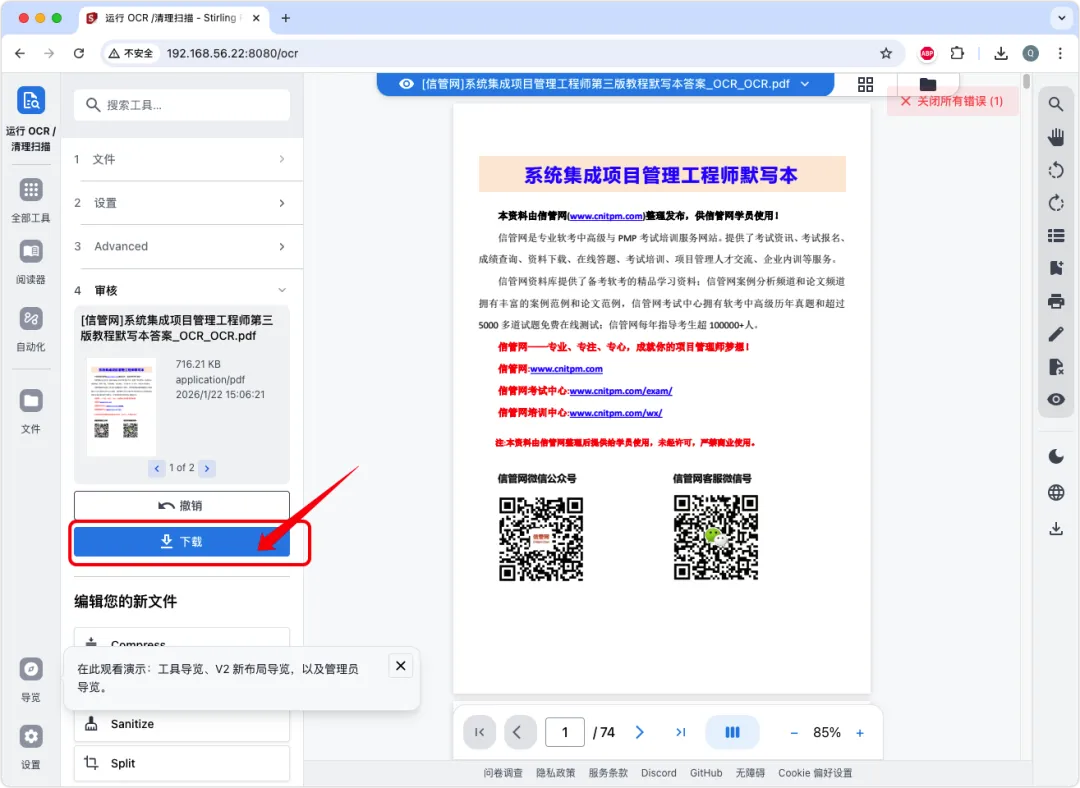This screenshot has width=1080, height=788.
Task: Open a new browser tab
Action: (286, 18)
